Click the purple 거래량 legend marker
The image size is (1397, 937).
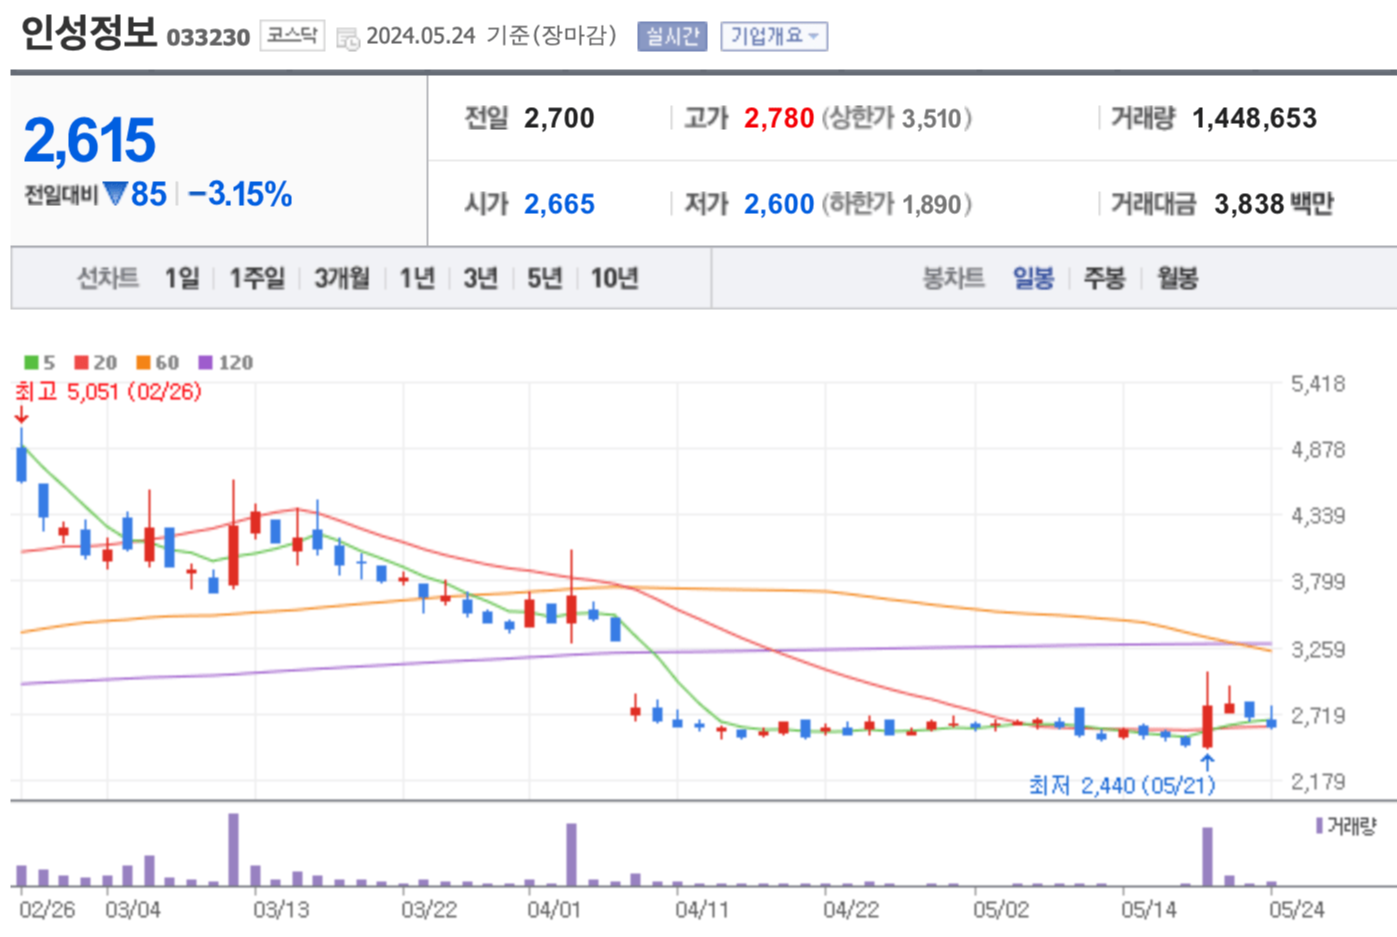(x=1320, y=826)
